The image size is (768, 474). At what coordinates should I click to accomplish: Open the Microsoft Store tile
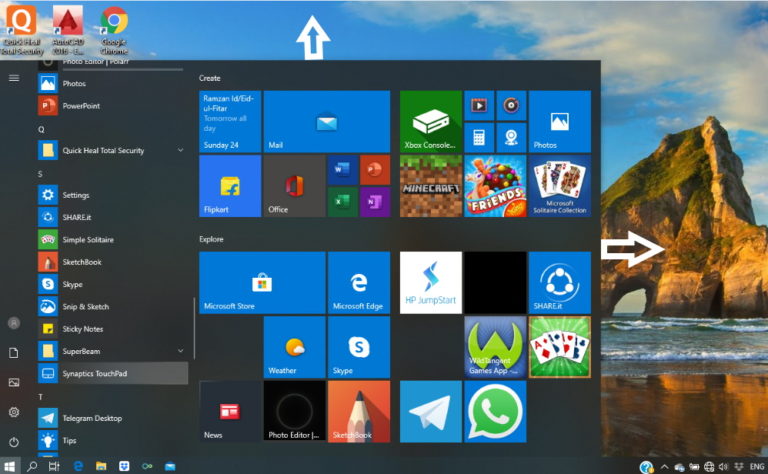(262, 283)
